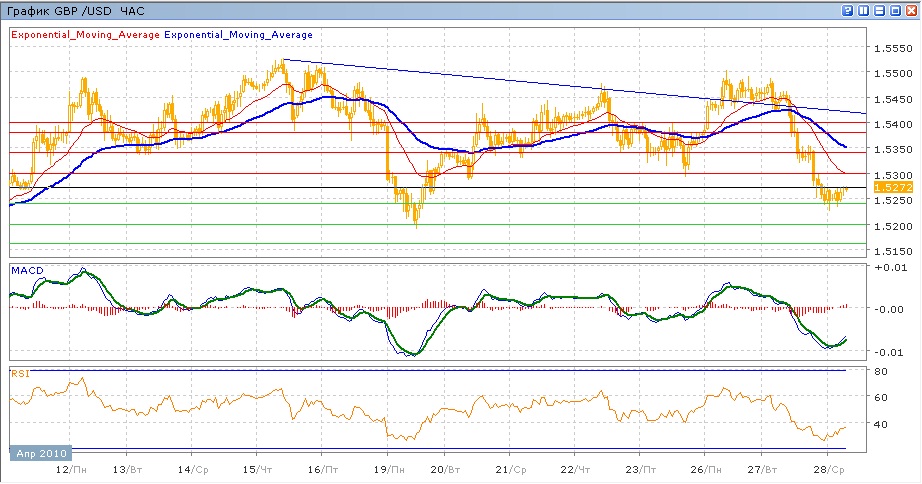Maximize the GBP/USD chart window
This screenshot has width=922, height=484.
[896, 10]
